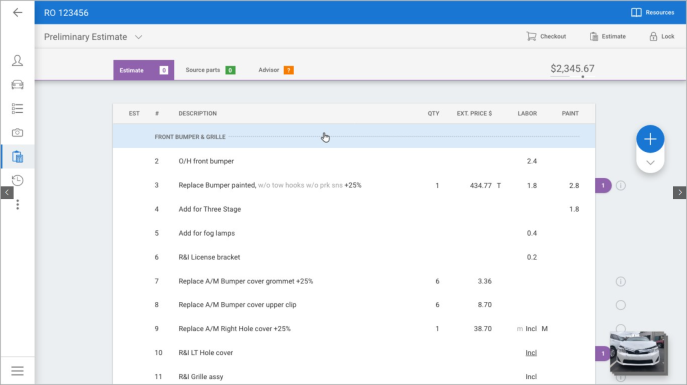Go back using the arrow icon
Image resolution: width=687 pixels, height=385 pixels.
click(x=18, y=13)
